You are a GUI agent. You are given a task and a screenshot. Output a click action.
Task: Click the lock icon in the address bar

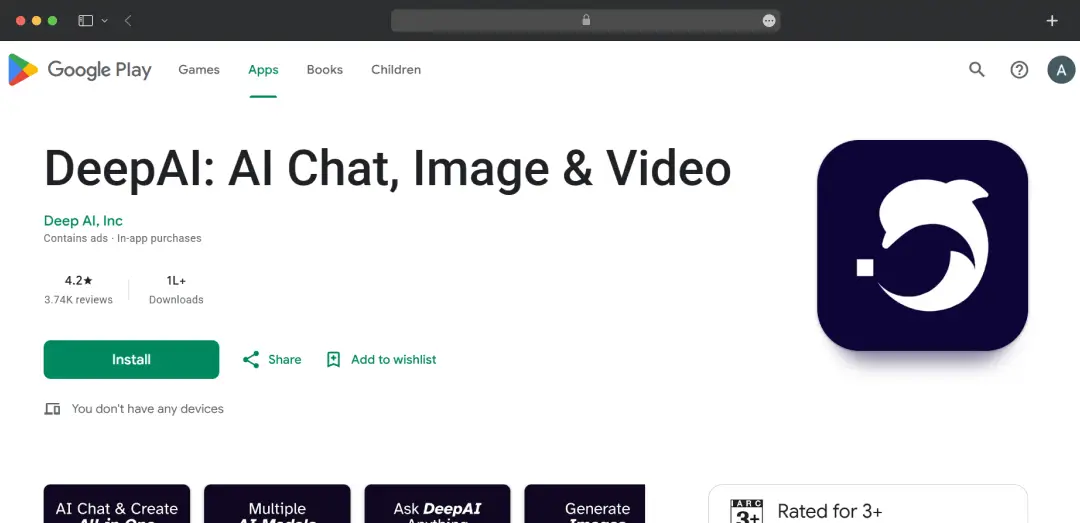click(x=586, y=21)
